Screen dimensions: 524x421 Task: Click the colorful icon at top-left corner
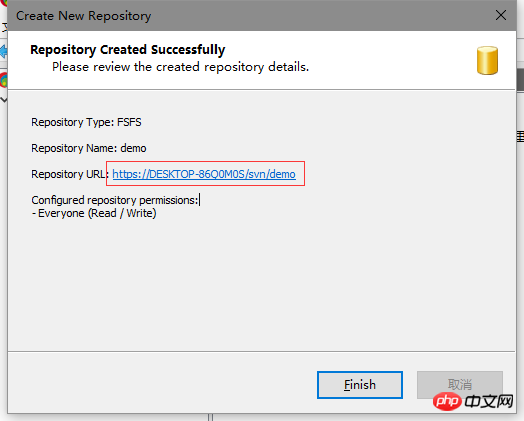point(4,3)
